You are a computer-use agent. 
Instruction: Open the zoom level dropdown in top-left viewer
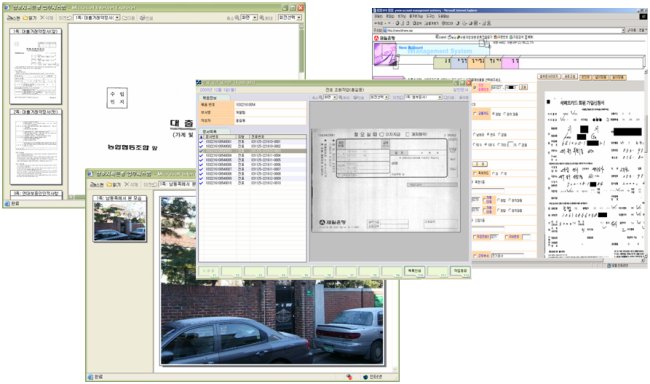[249, 18]
